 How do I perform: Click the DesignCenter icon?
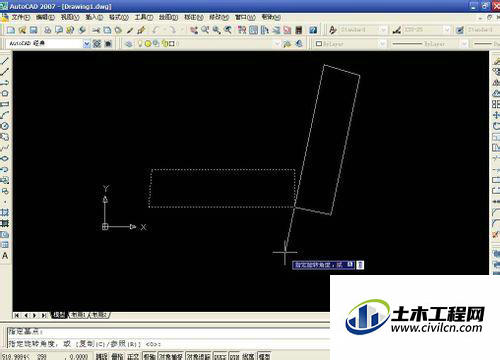253,30
